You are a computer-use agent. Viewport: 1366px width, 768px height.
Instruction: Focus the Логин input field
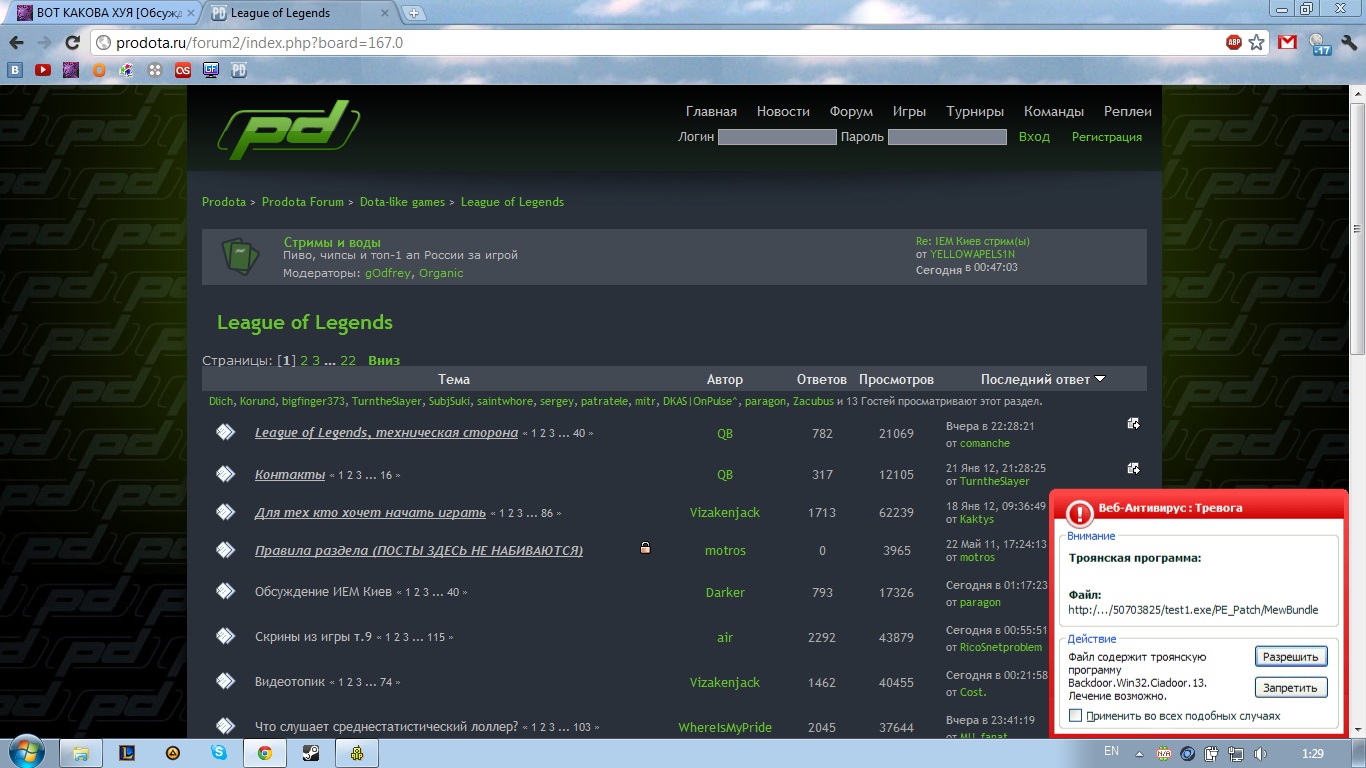tap(777, 137)
